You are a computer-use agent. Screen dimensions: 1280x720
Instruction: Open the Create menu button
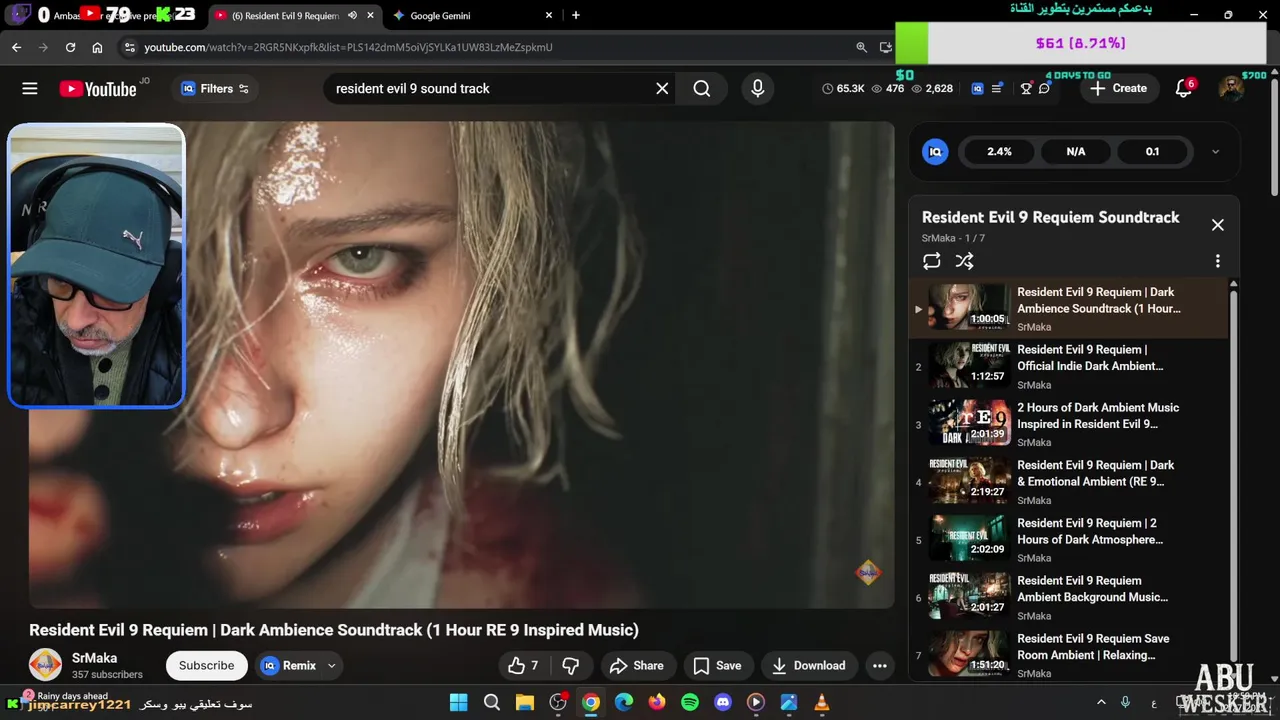1119,89
